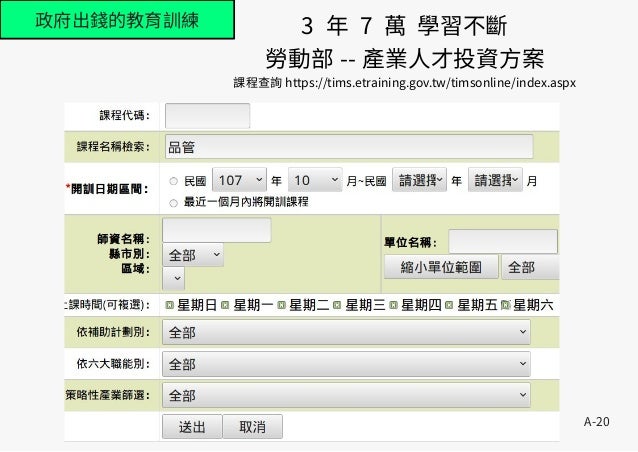
Task: Check the 星期一 checkbox
Action: coord(225,305)
